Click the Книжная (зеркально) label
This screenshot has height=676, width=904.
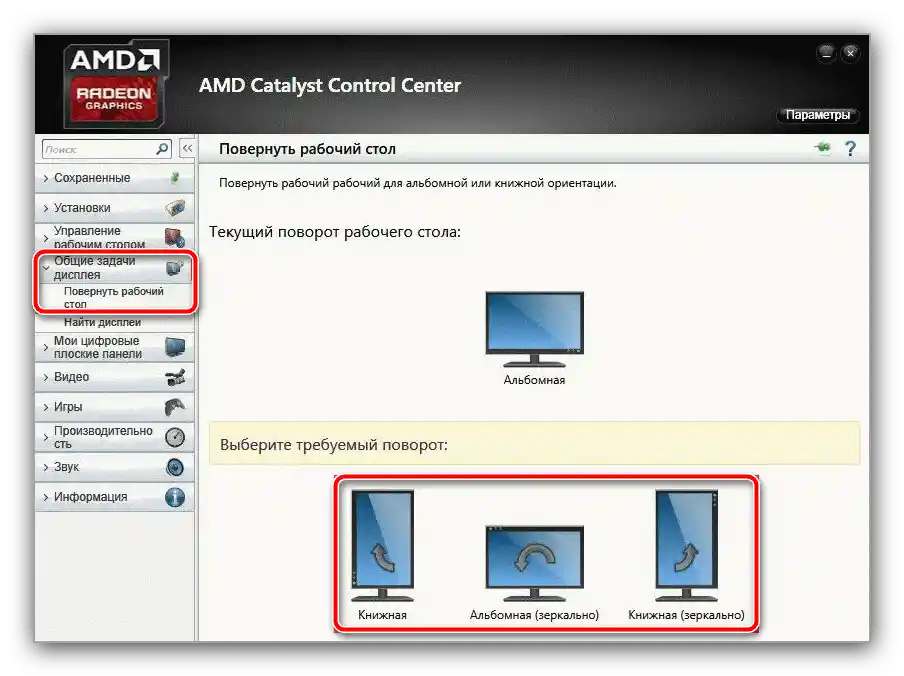pos(686,615)
